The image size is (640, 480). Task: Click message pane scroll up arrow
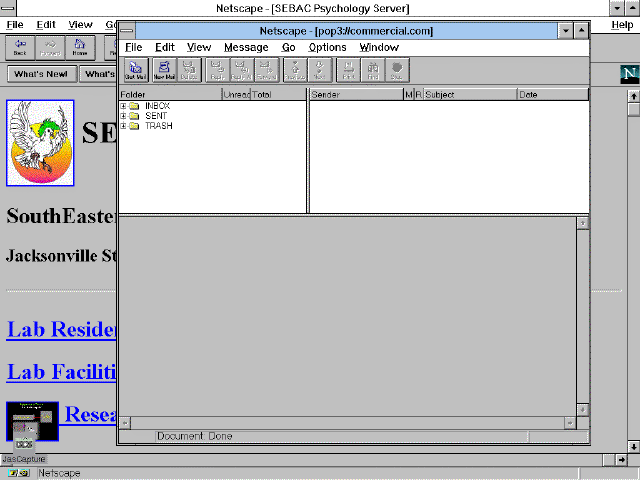[583, 223]
